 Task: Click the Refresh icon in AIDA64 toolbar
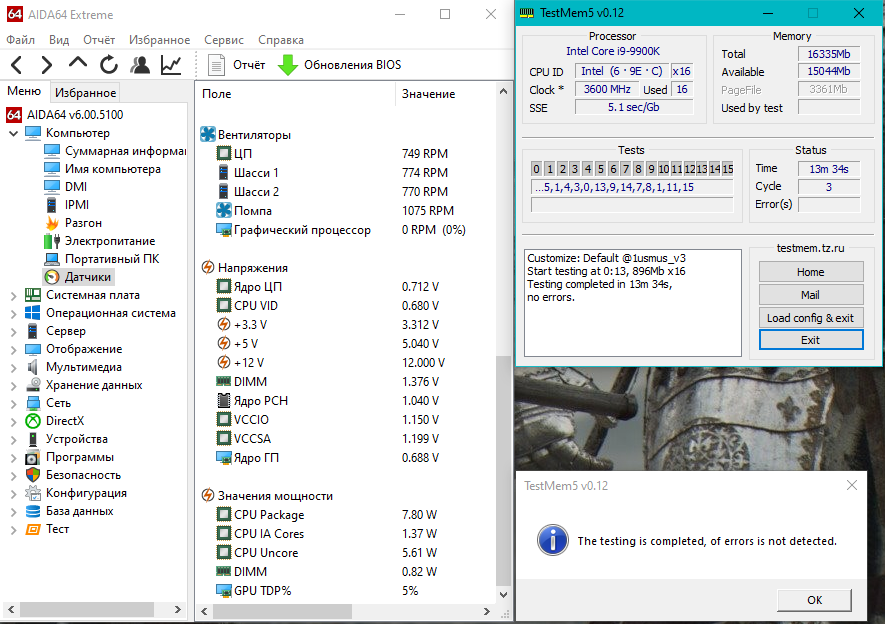tap(109, 65)
